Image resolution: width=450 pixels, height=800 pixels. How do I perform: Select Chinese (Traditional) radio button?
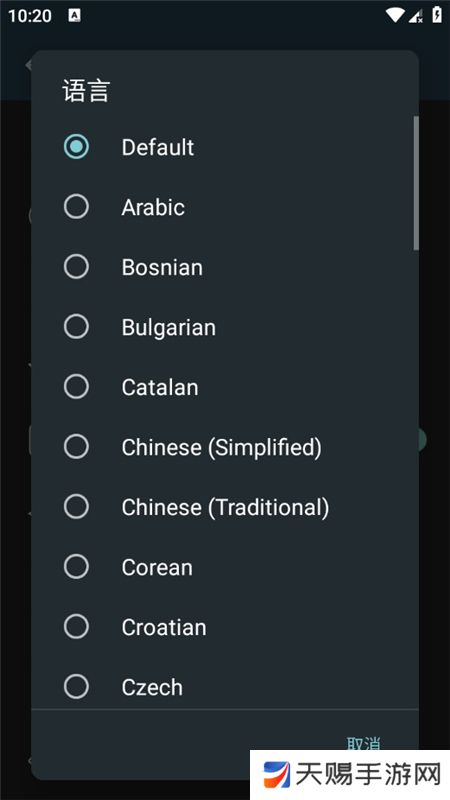(76, 507)
